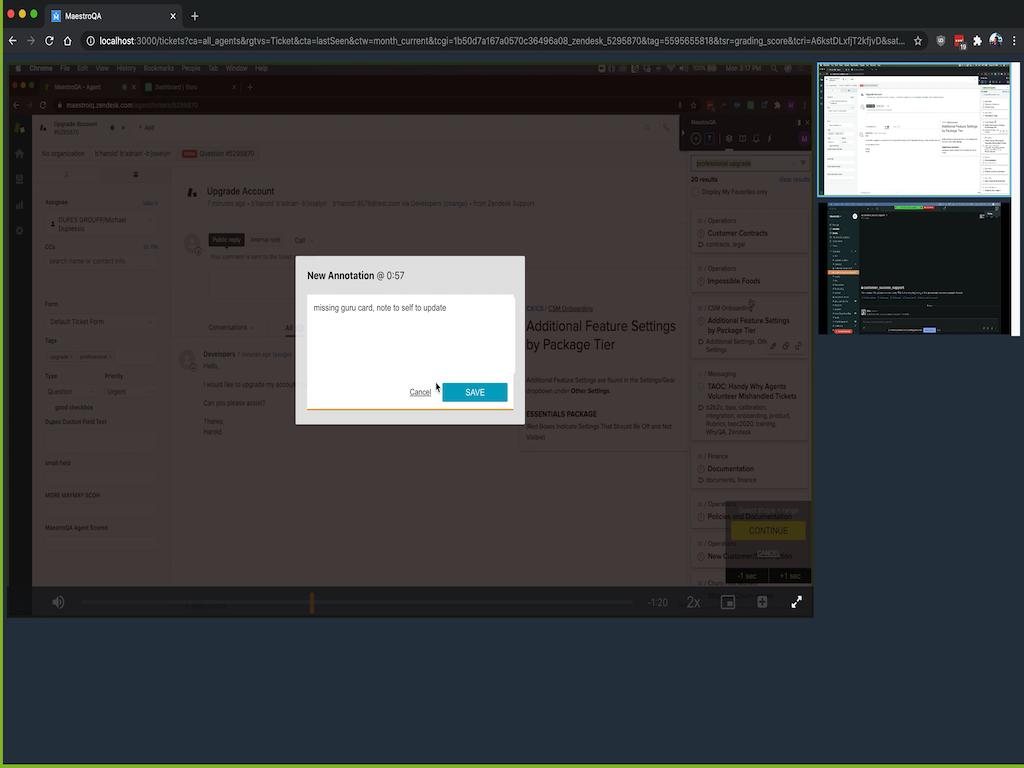The height and width of the screenshot is (768, 1024).
Task: Click SAVE on the New Annotation dialog
Action: coord(474,391)
